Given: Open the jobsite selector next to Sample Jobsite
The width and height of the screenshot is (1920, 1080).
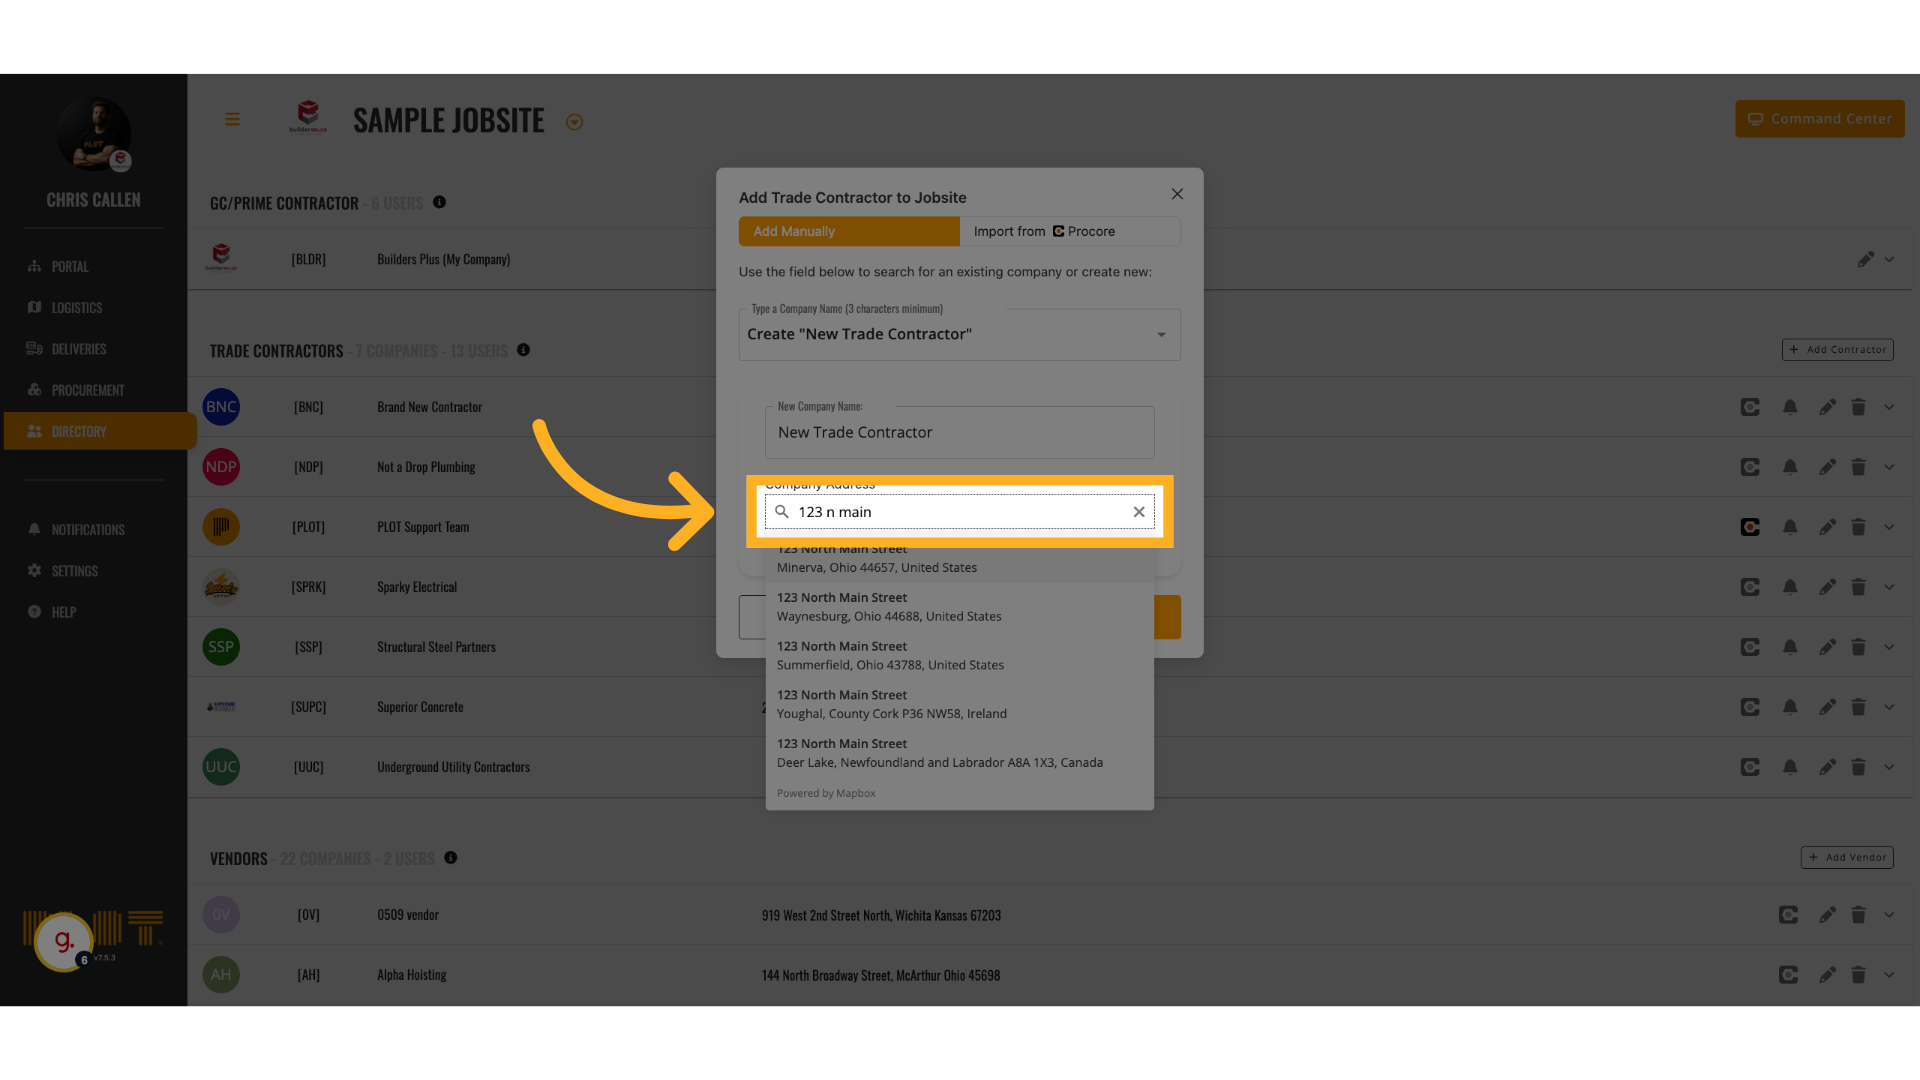Looking at the screenshot, I should coord(574,122).
